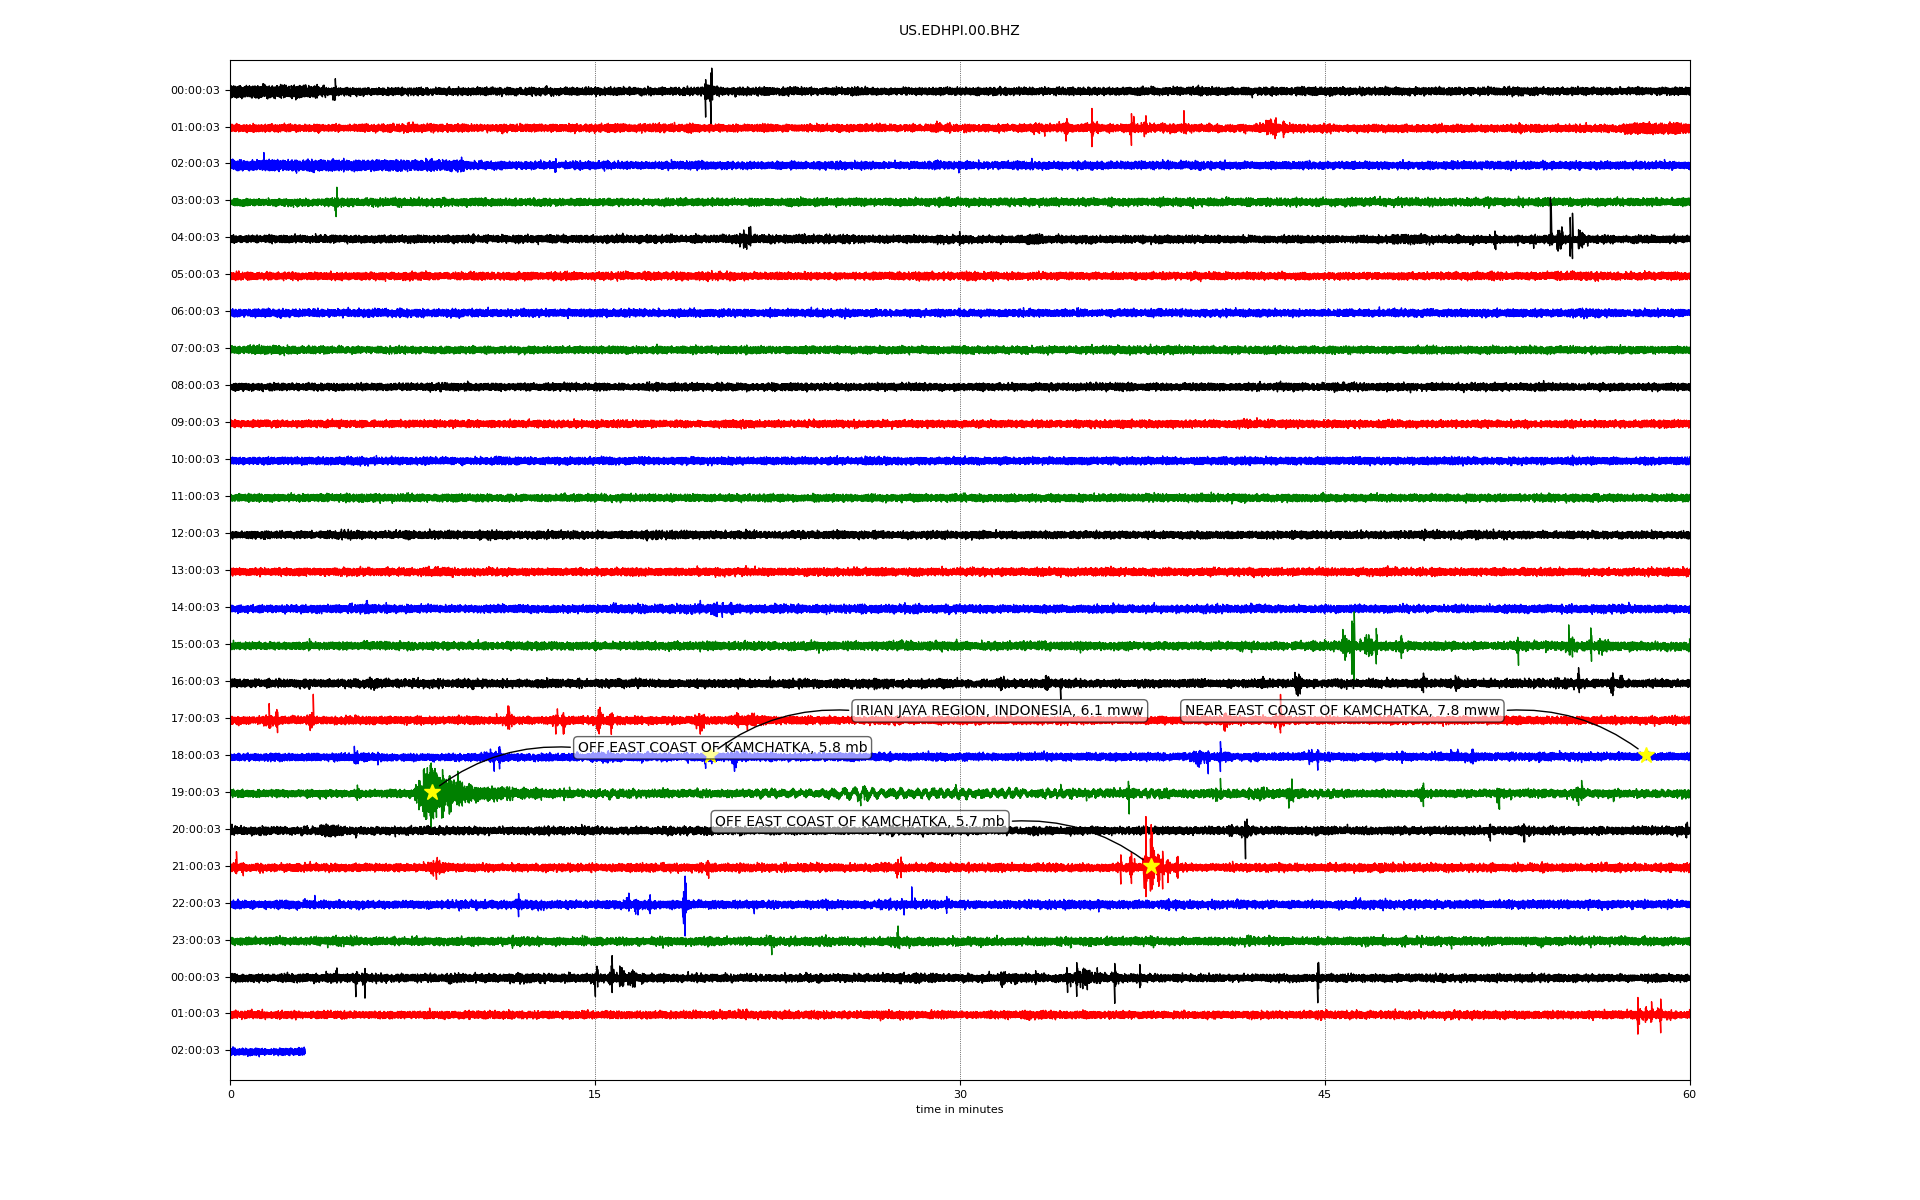Click the Irian Jaya Region 6.1 mww label
This screenshot has height=1200, width=1920.
click(999, 711)
